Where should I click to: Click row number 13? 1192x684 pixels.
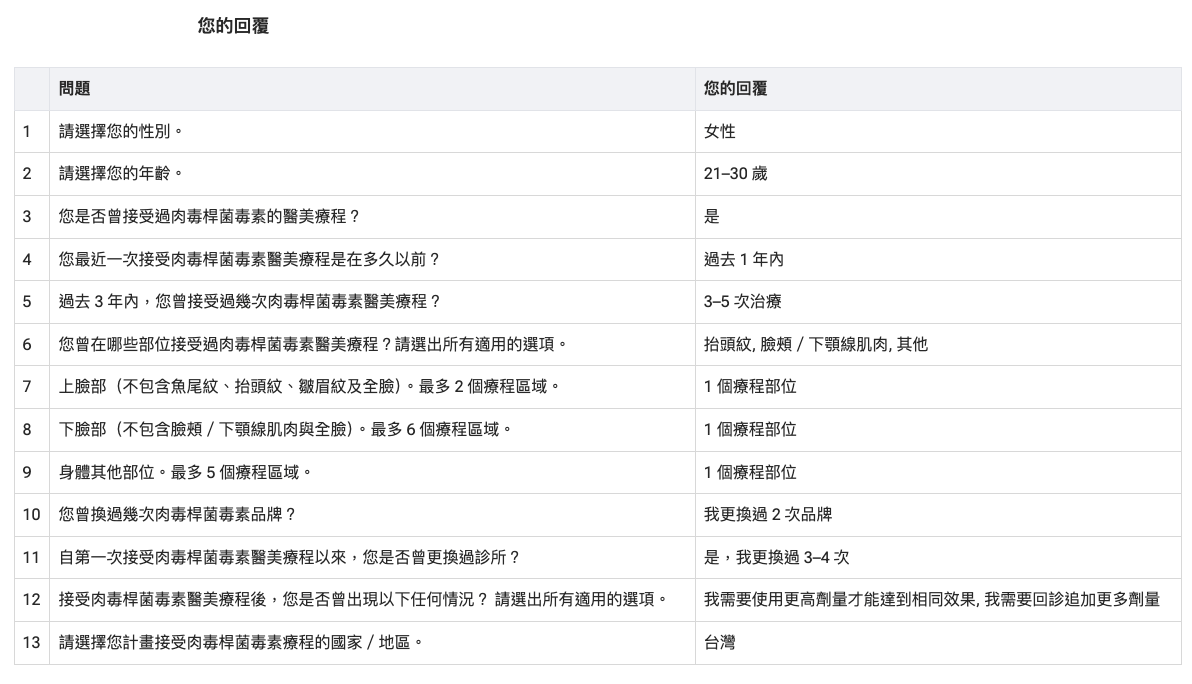(31, 642)
